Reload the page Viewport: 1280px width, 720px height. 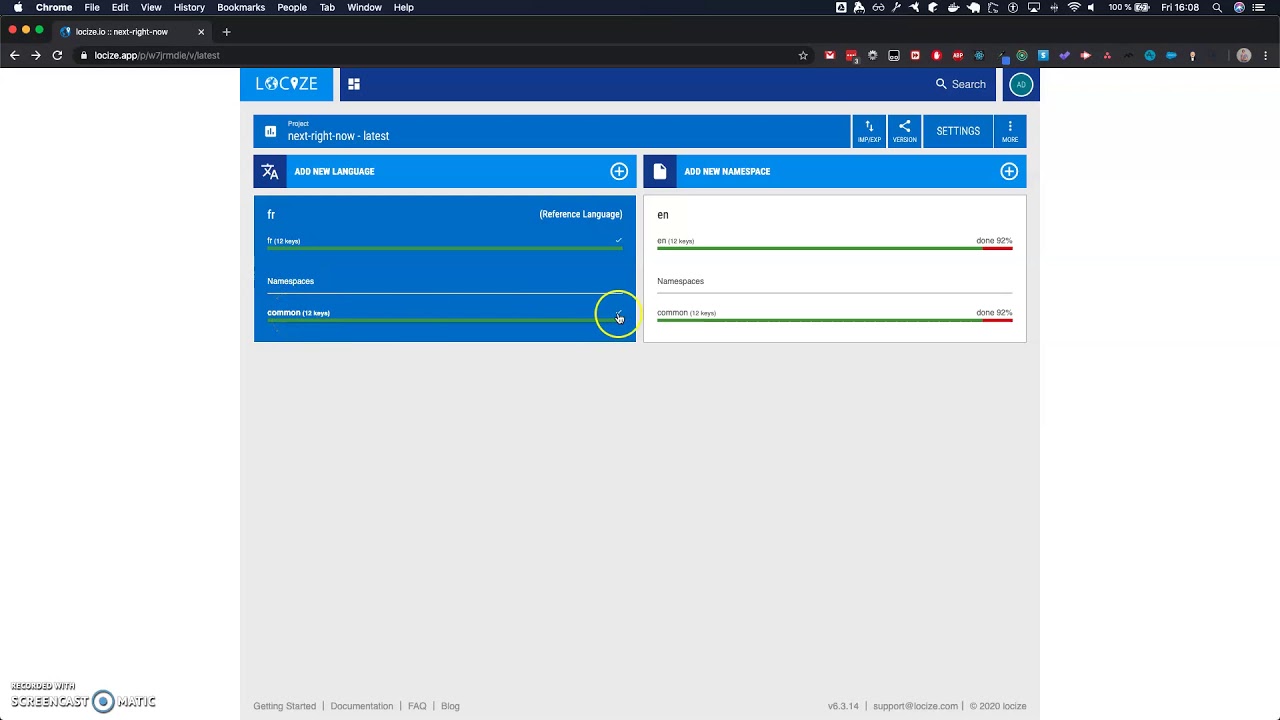pyautogui.click(x=57, y=55)
